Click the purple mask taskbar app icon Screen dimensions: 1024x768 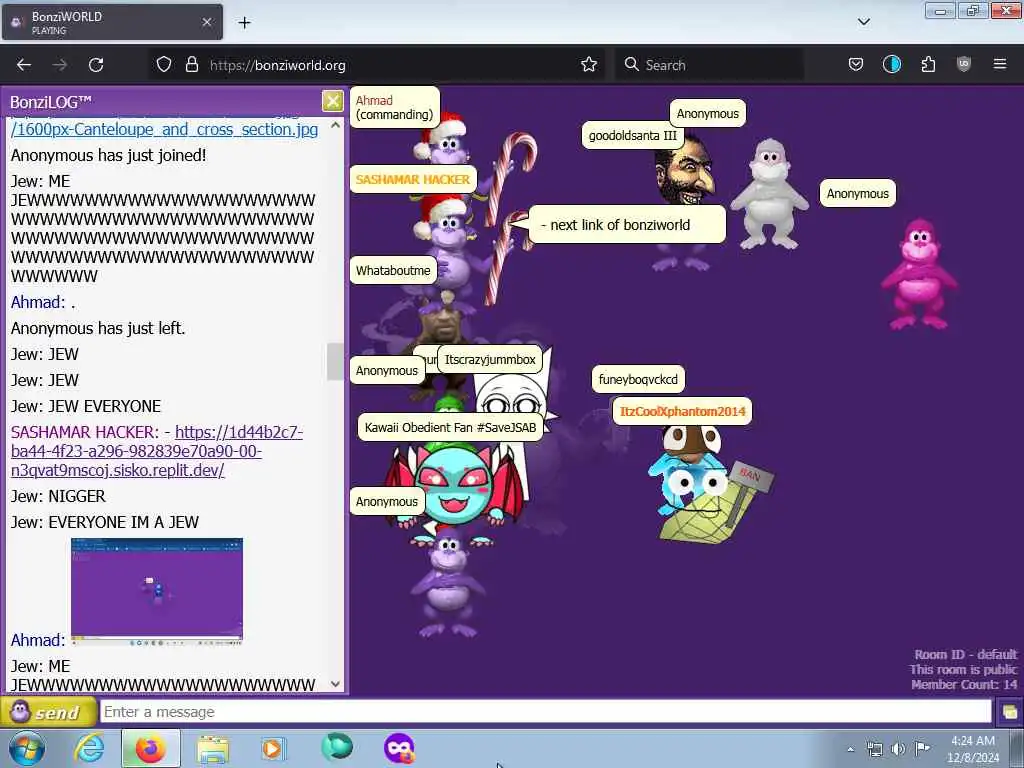pos(399,748)
